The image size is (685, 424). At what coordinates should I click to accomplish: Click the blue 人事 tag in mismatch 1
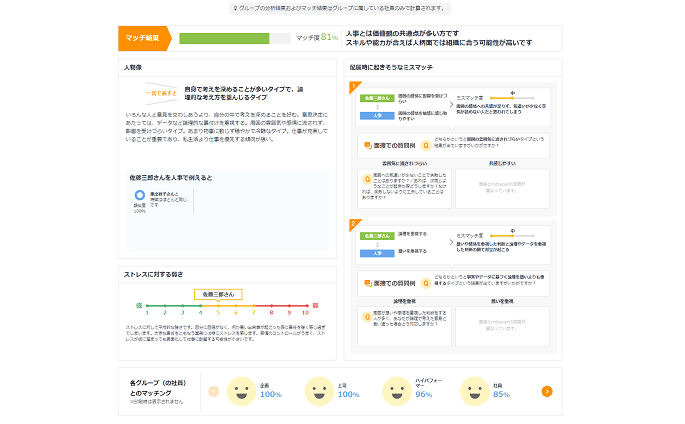[x=377, y=116]
